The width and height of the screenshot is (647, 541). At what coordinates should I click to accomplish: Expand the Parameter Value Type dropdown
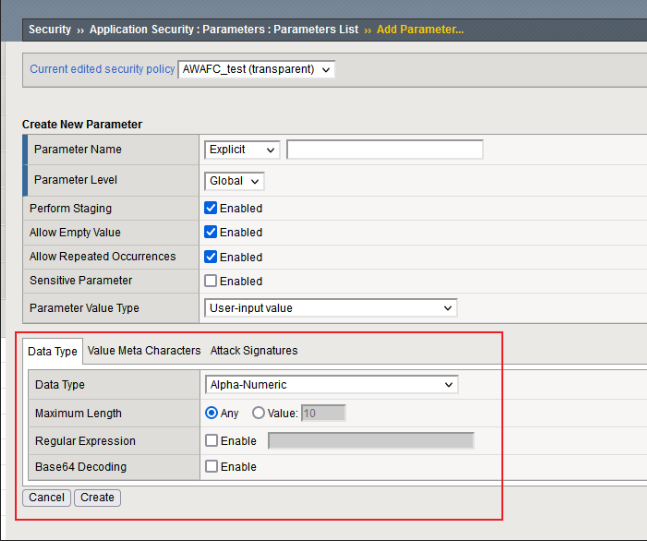pyautogui.click(x=330, y=308)
